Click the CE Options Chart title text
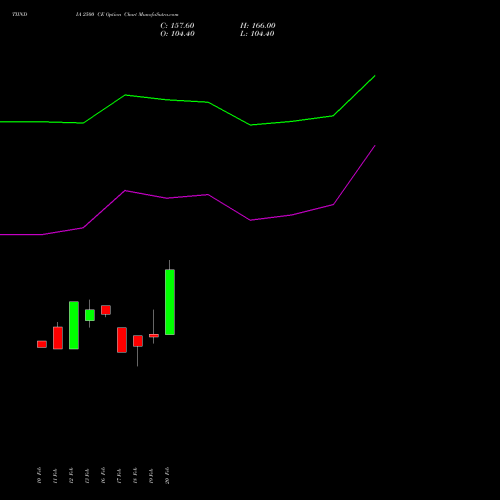Screen dimensions: 500x500 tap(127, 15)
